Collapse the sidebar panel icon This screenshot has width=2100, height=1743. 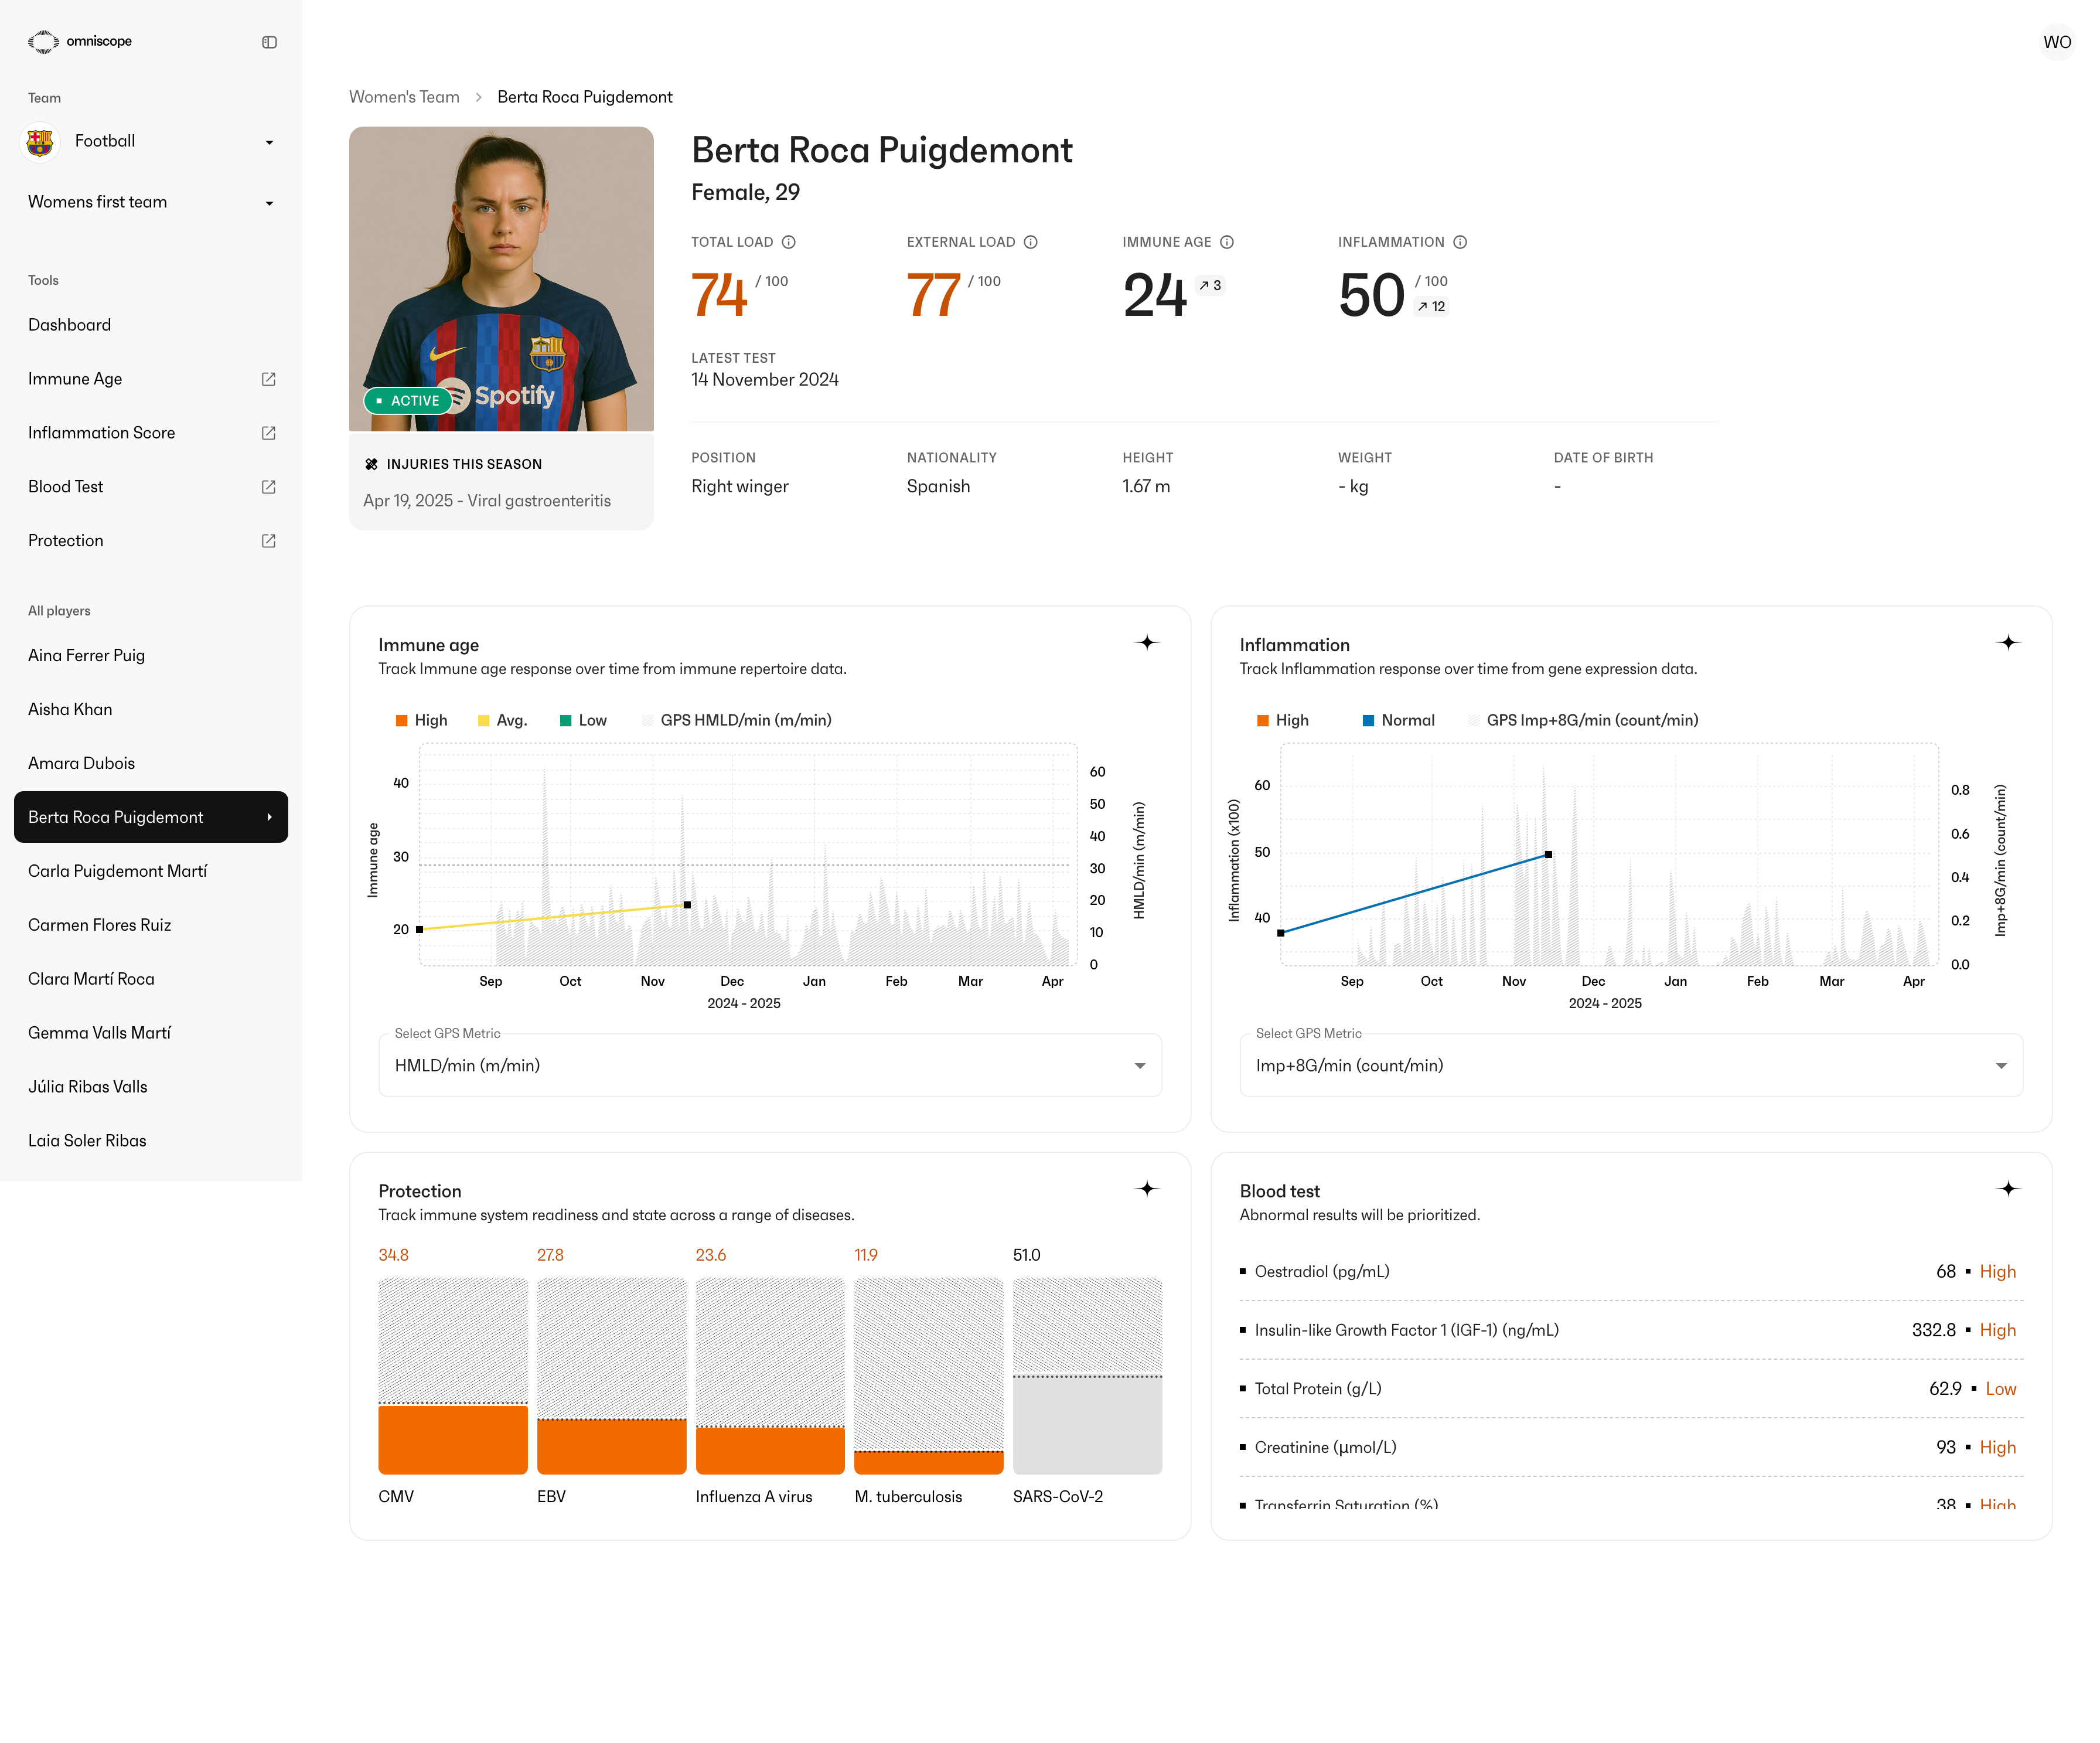click(269, 42)
